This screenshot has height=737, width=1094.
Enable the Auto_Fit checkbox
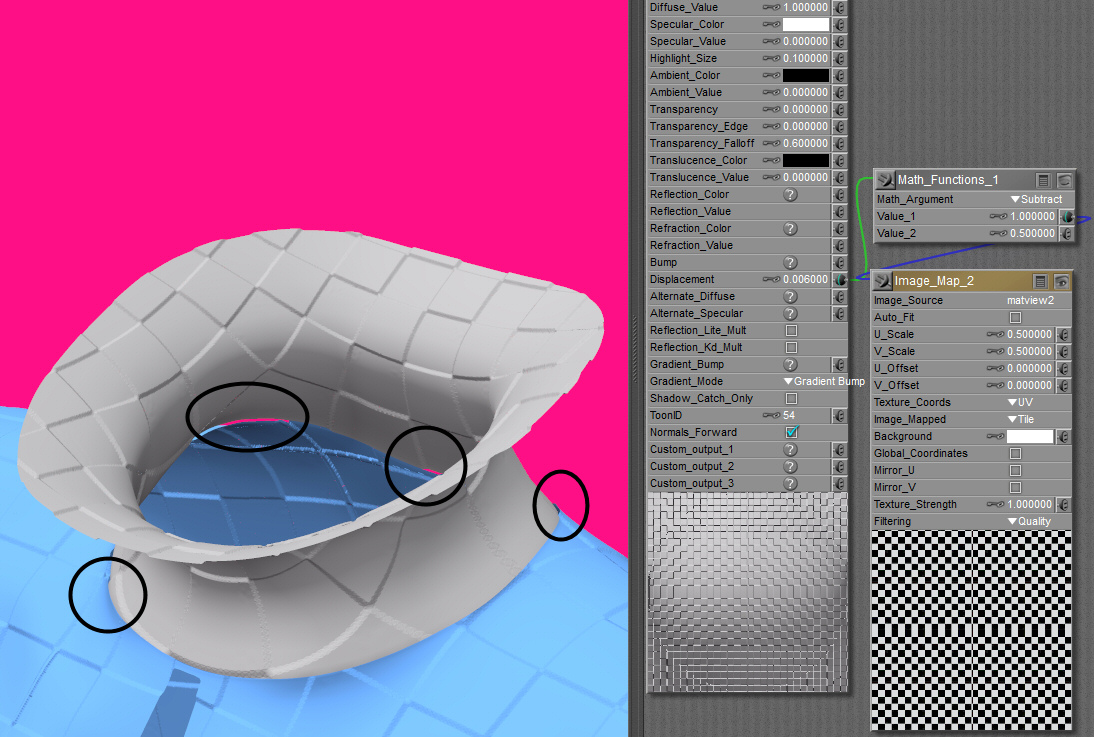tap(1015, 318)
